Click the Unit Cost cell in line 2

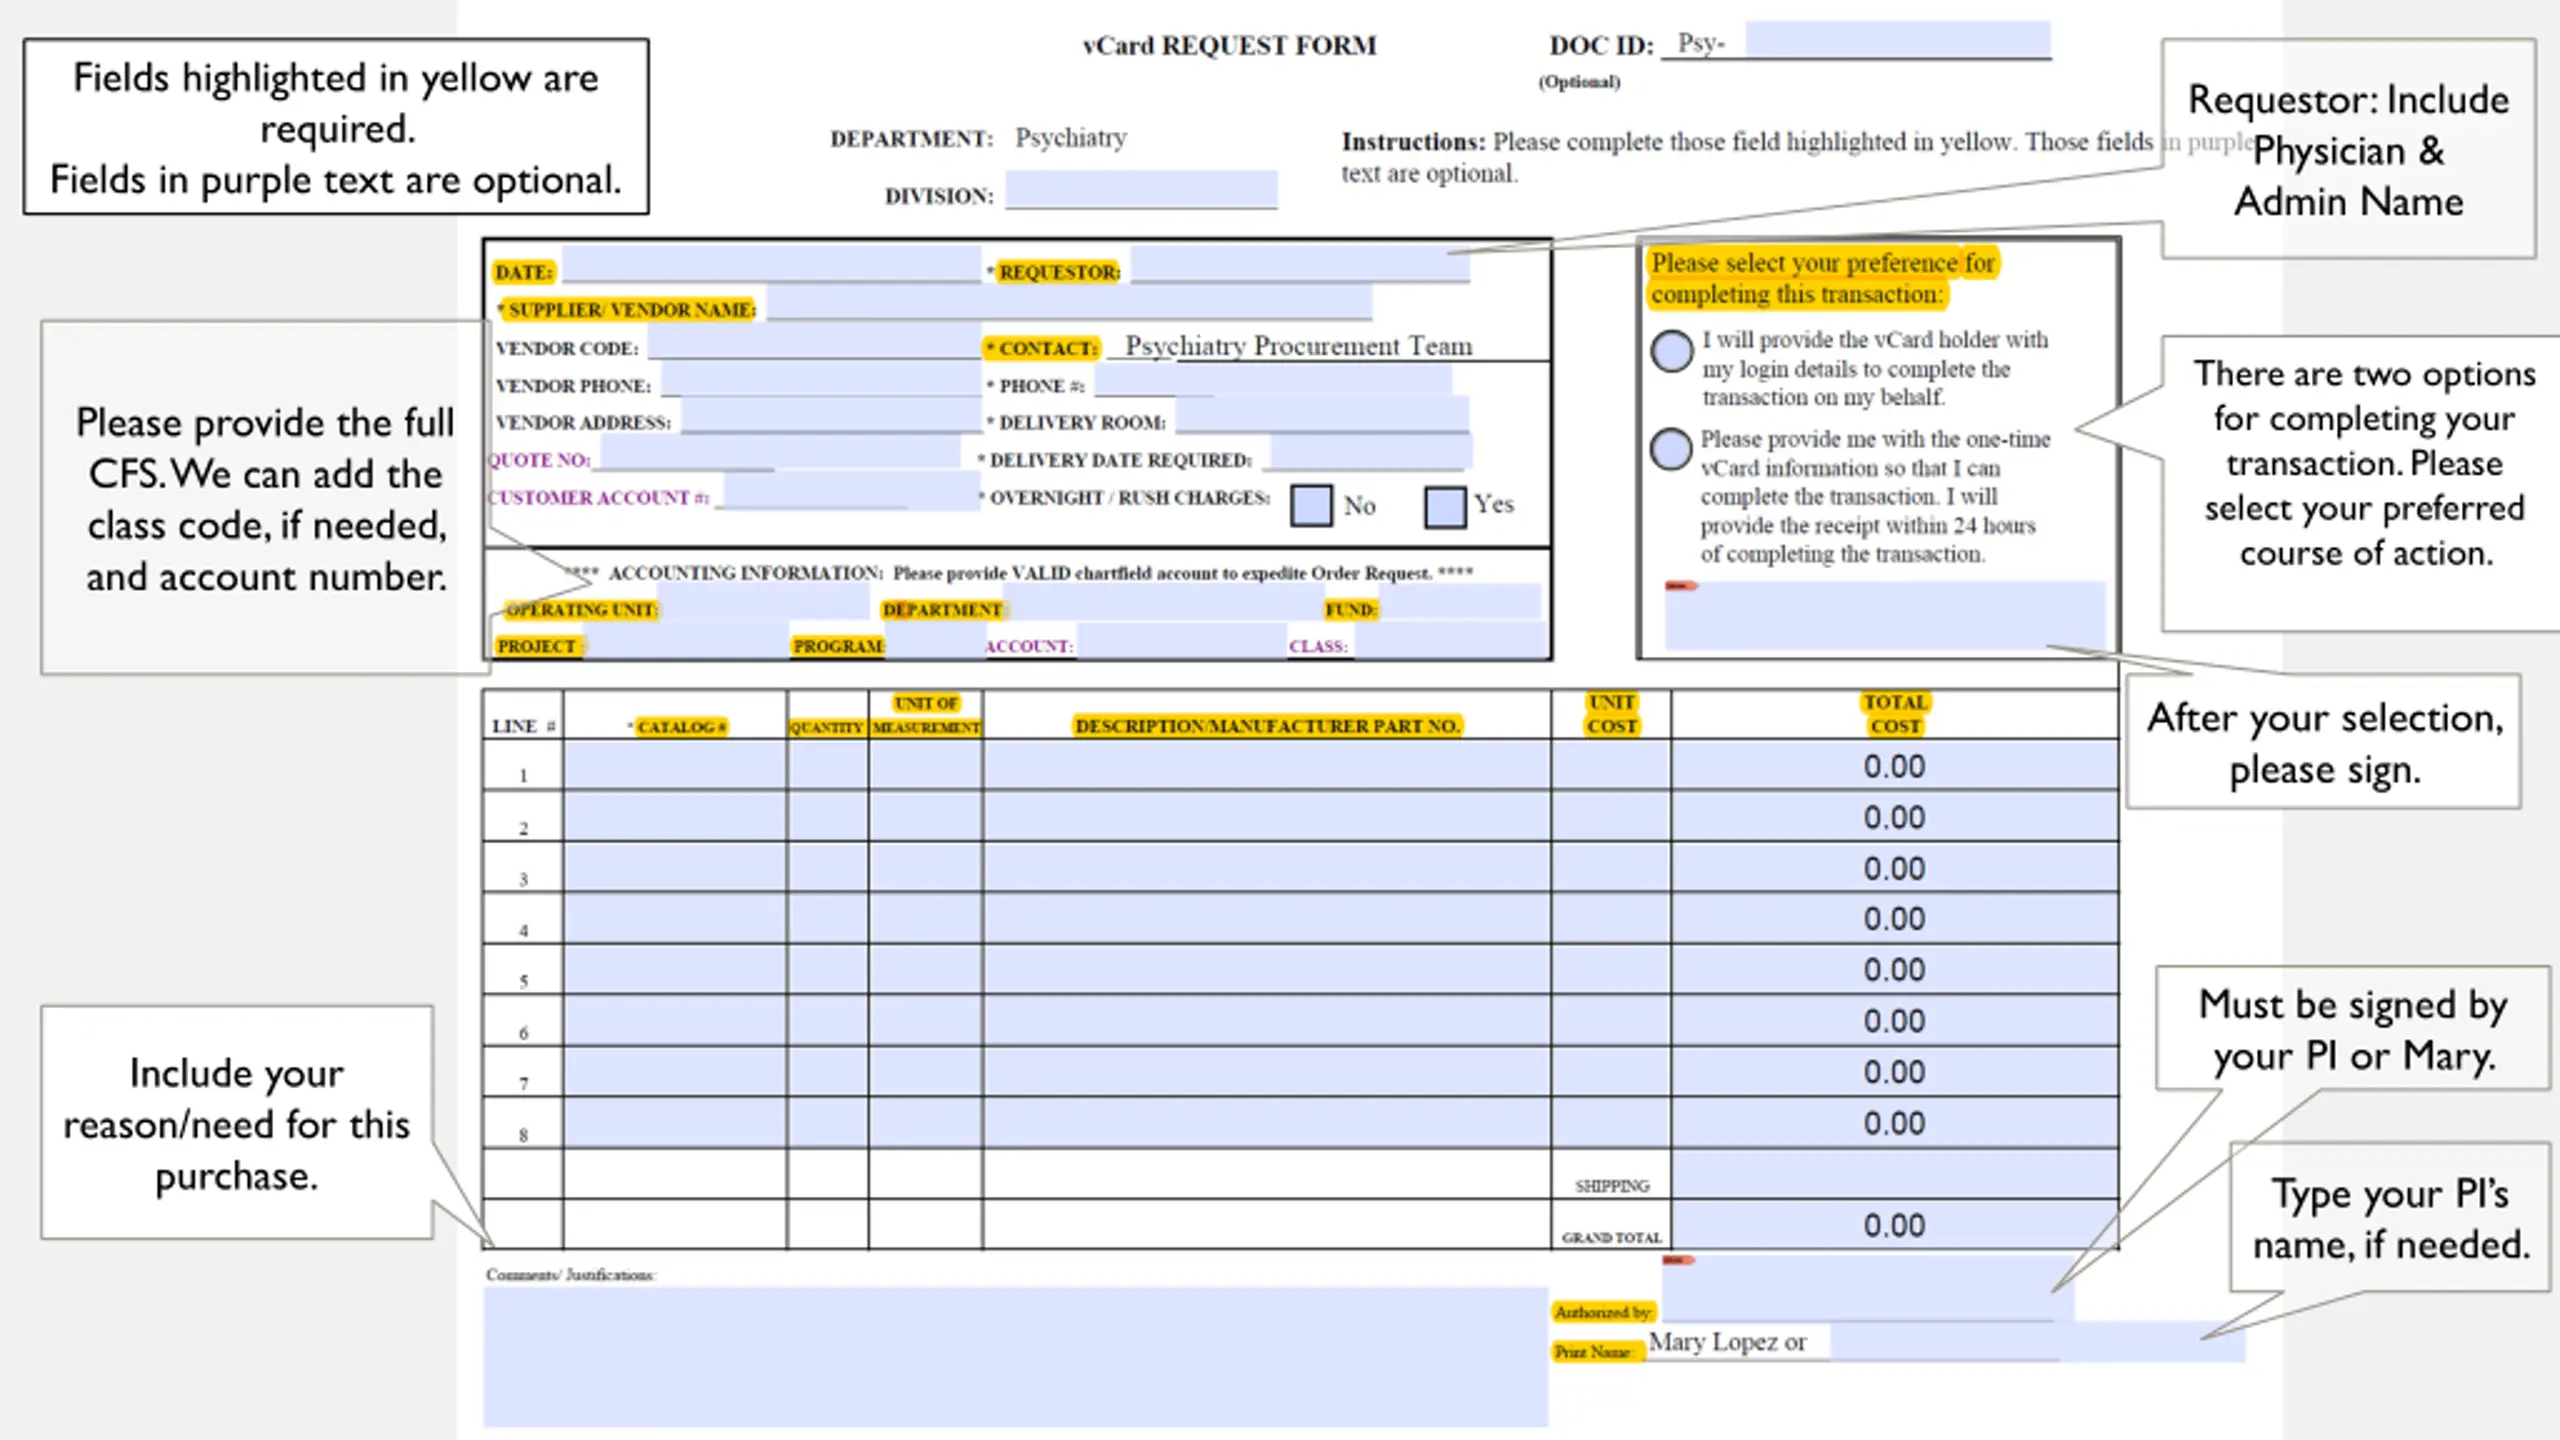1611,817
